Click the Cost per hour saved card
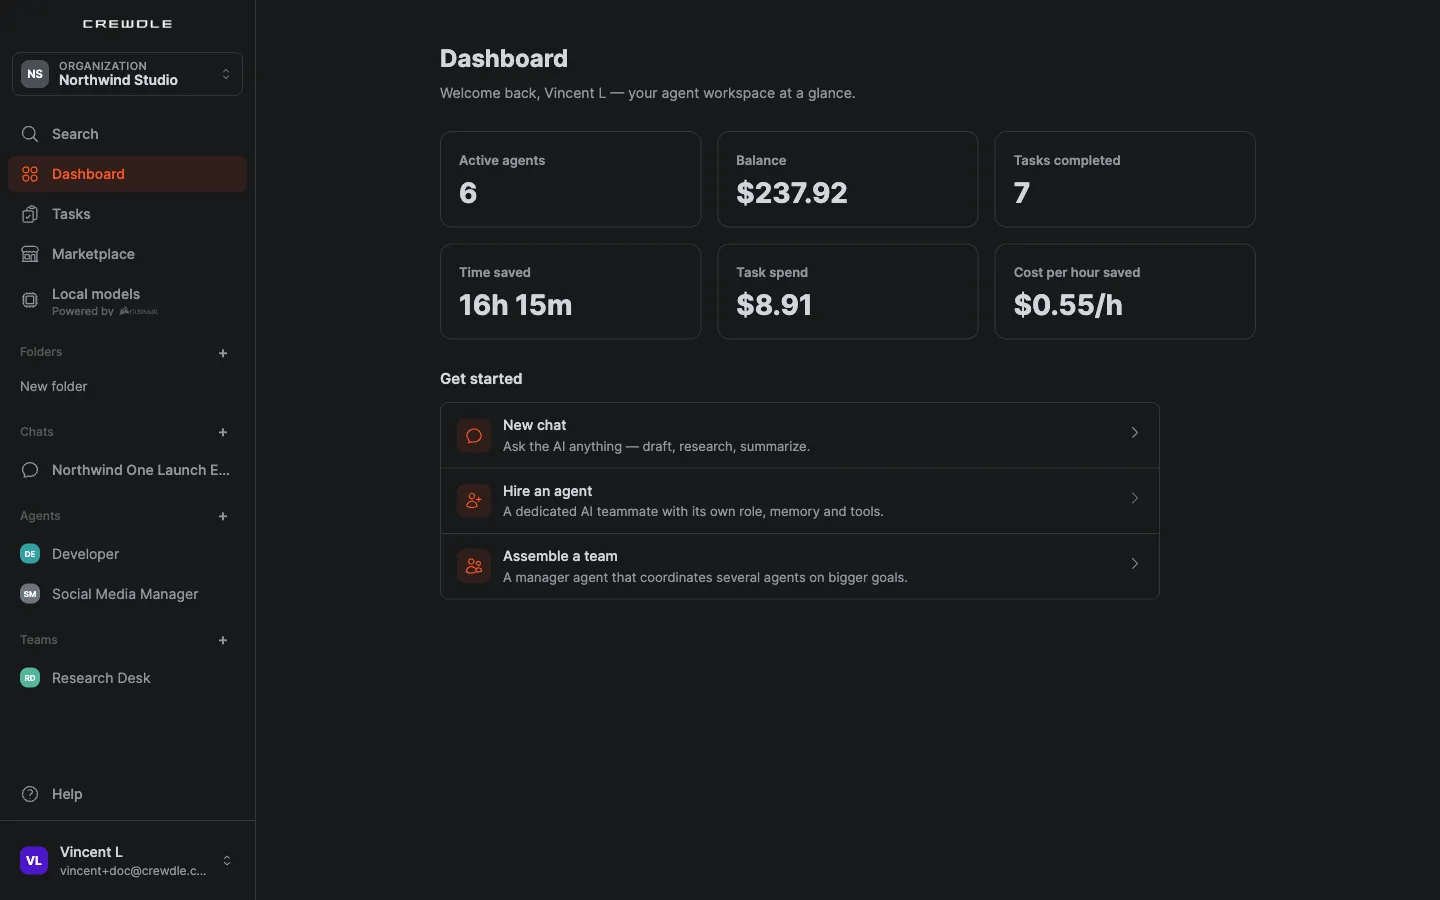The width and height of the screenshot is (1440, 900). point(1125,292)
